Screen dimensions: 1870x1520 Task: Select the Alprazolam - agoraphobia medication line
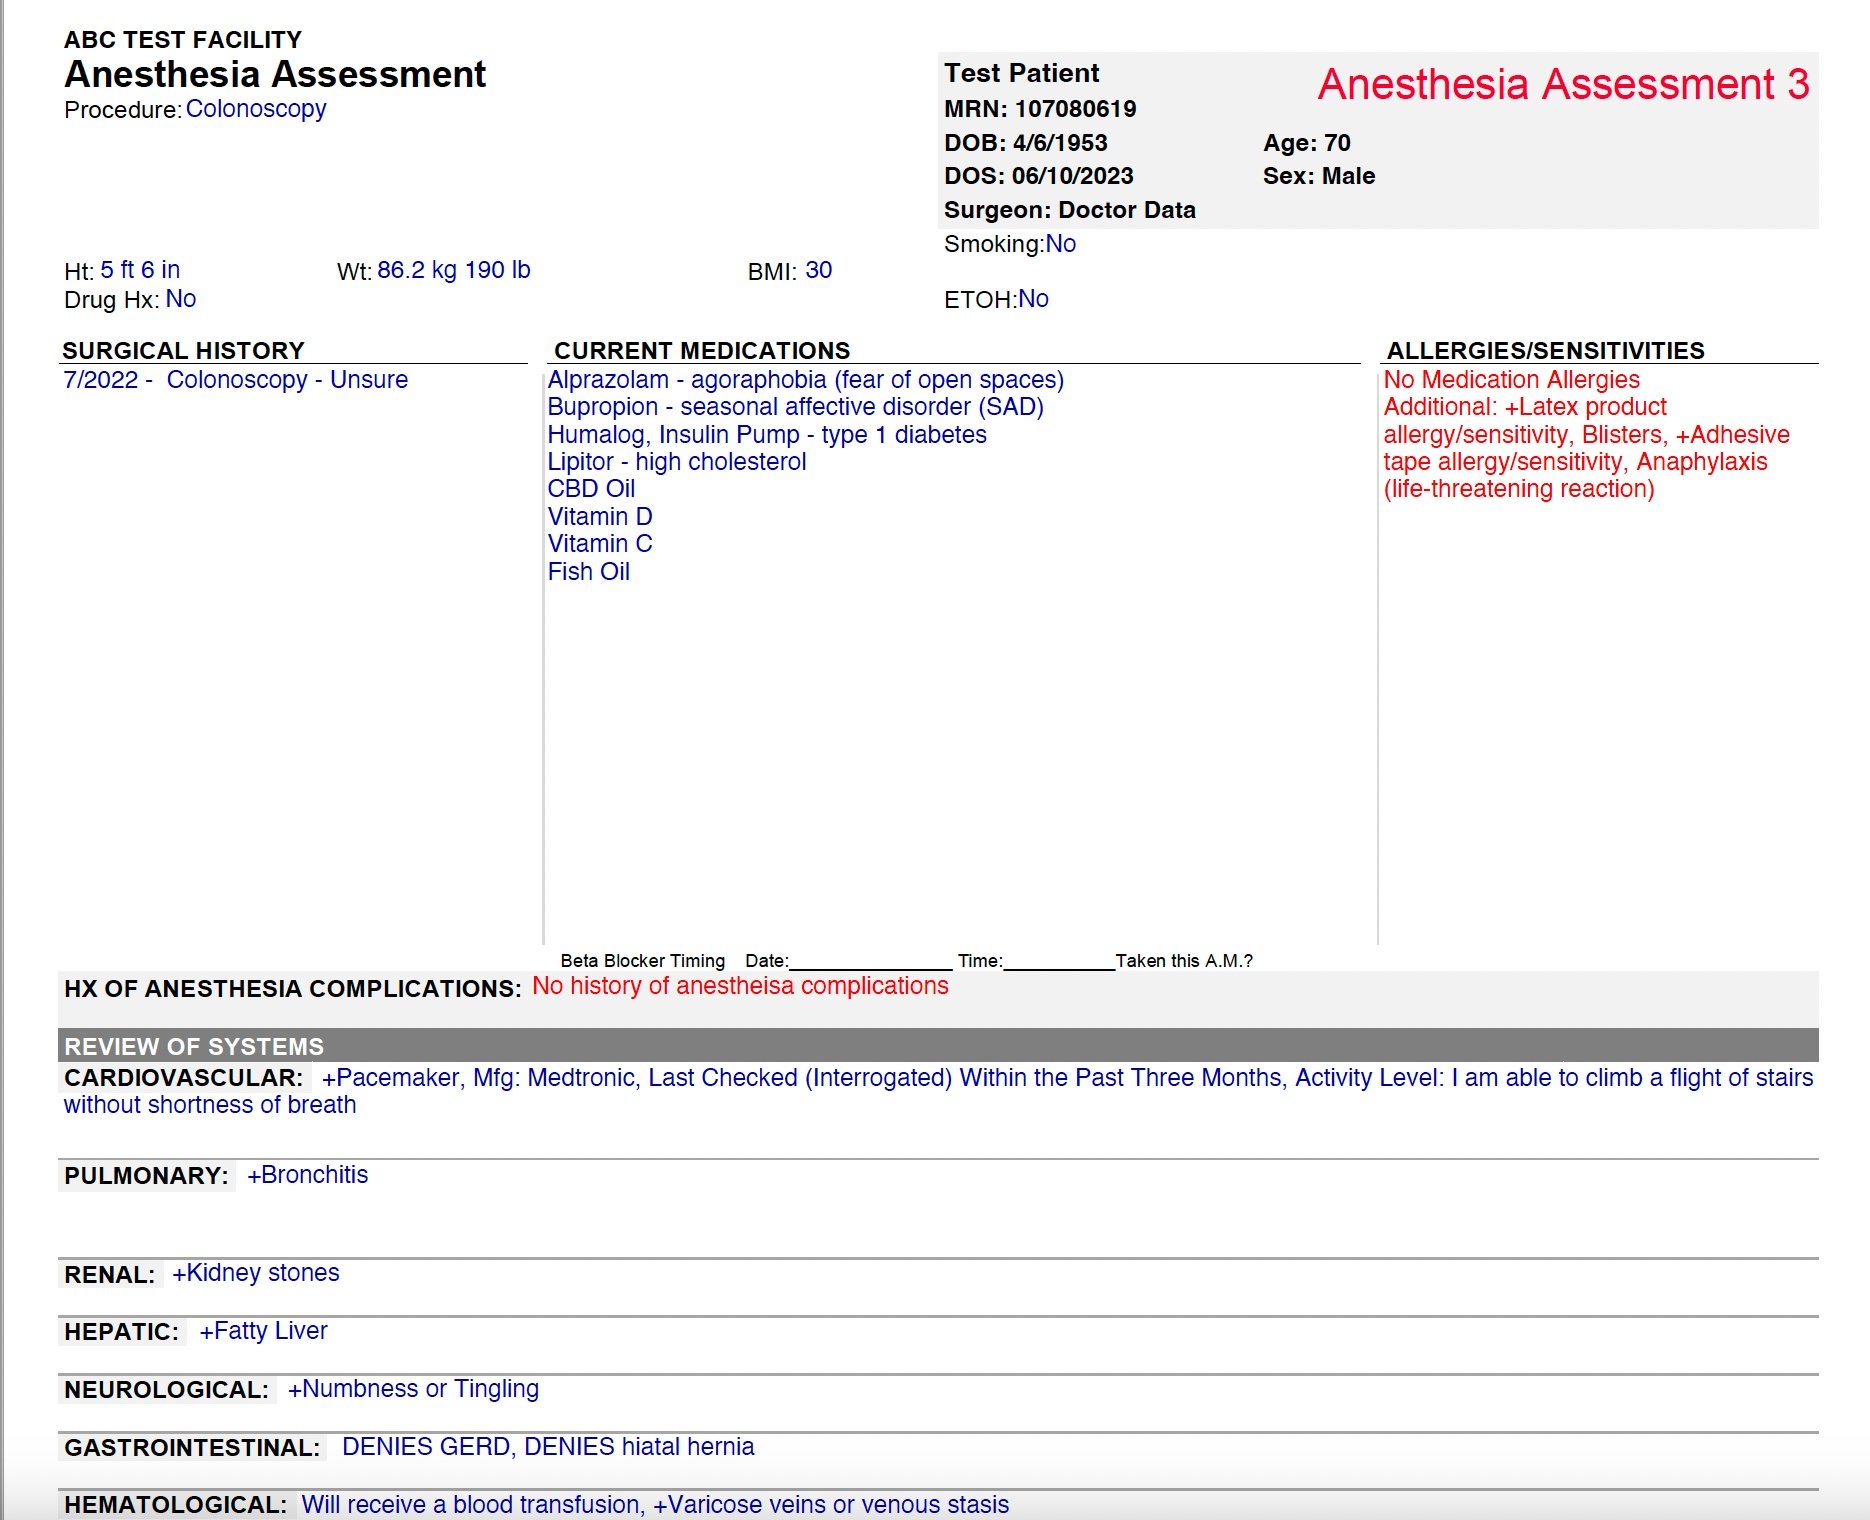[x=806, y=380]
